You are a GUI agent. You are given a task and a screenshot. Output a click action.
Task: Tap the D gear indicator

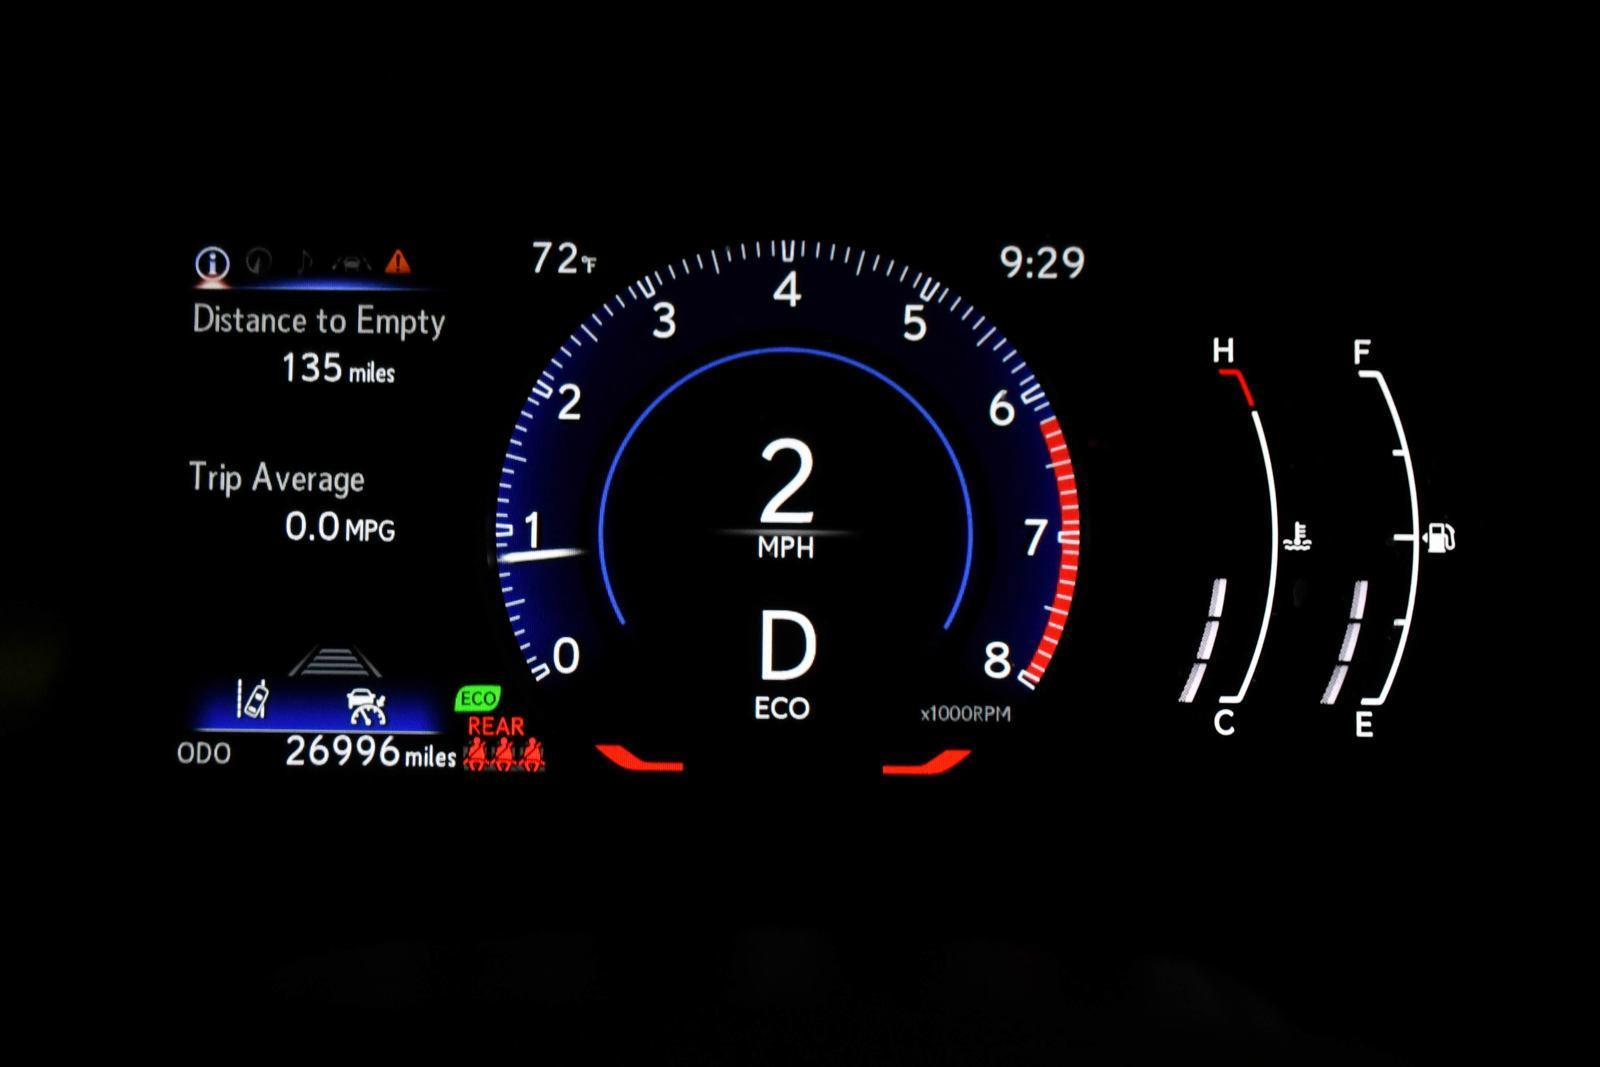click(787, 646)
